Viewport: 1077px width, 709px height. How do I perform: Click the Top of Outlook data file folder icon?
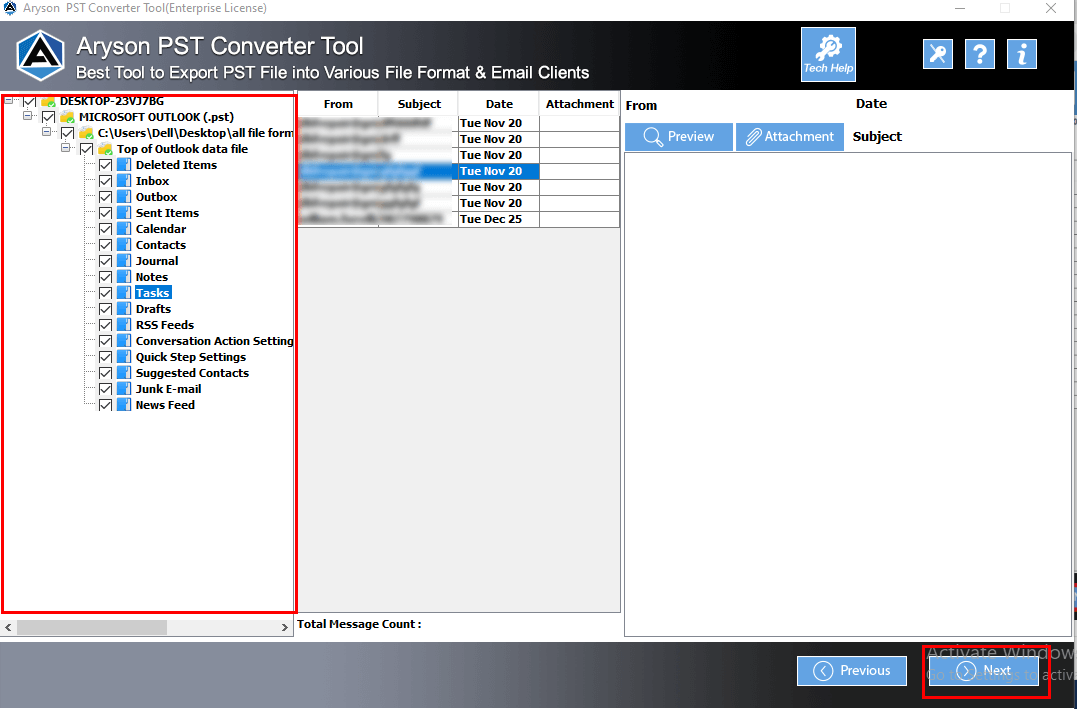point(102,148)
